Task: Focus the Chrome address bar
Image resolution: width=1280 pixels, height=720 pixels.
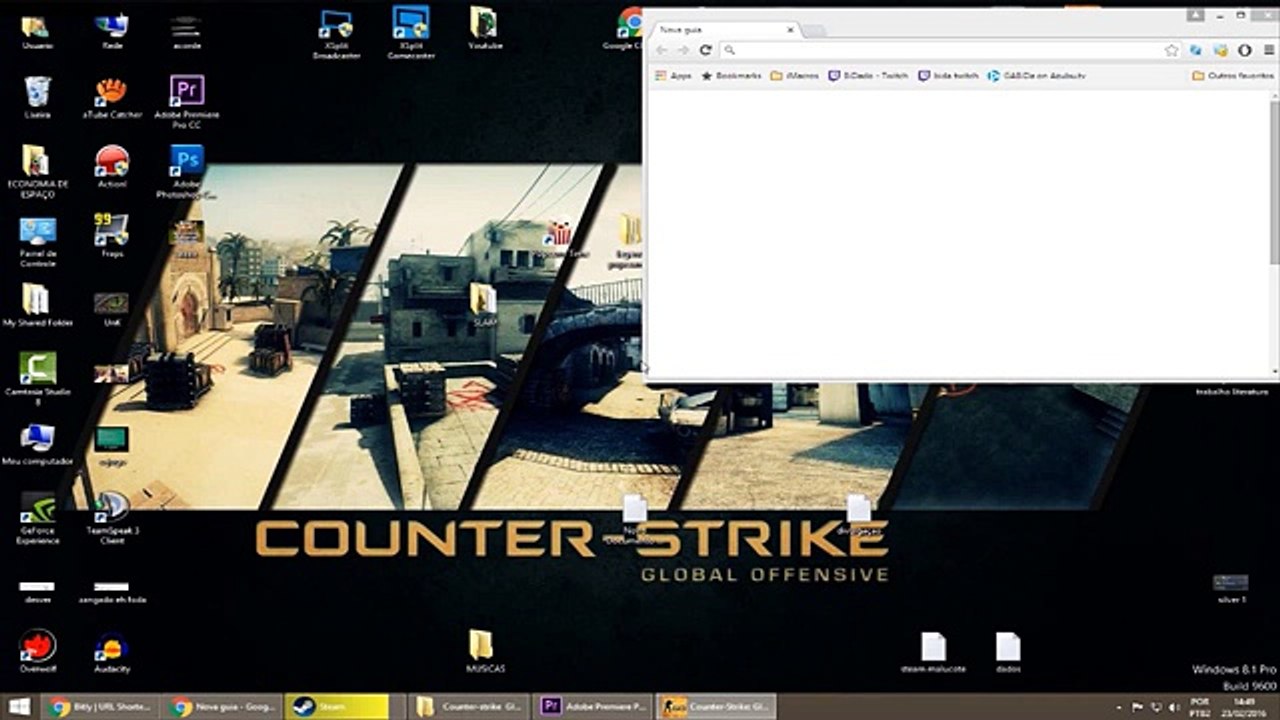Action: click(x=950, y=50)
